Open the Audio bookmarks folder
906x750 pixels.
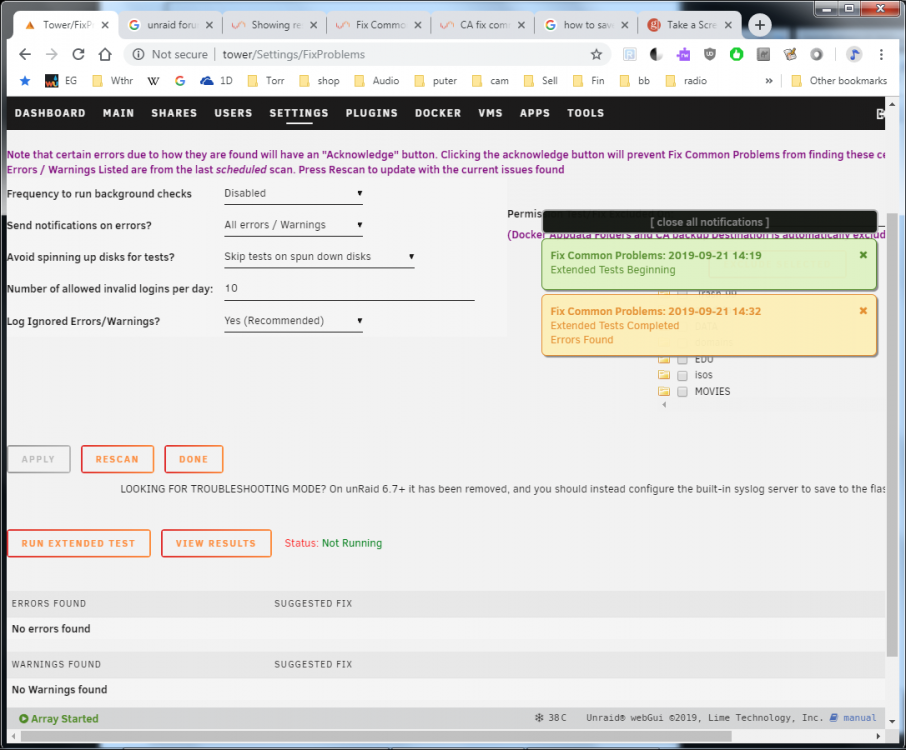tap(376, 81)
